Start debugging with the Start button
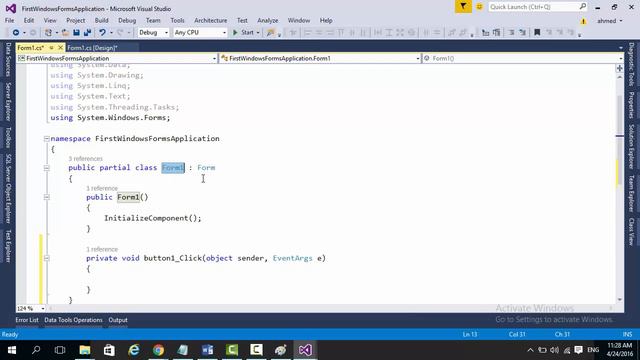This screenshot has width=640, height=360. pos(243,33)
